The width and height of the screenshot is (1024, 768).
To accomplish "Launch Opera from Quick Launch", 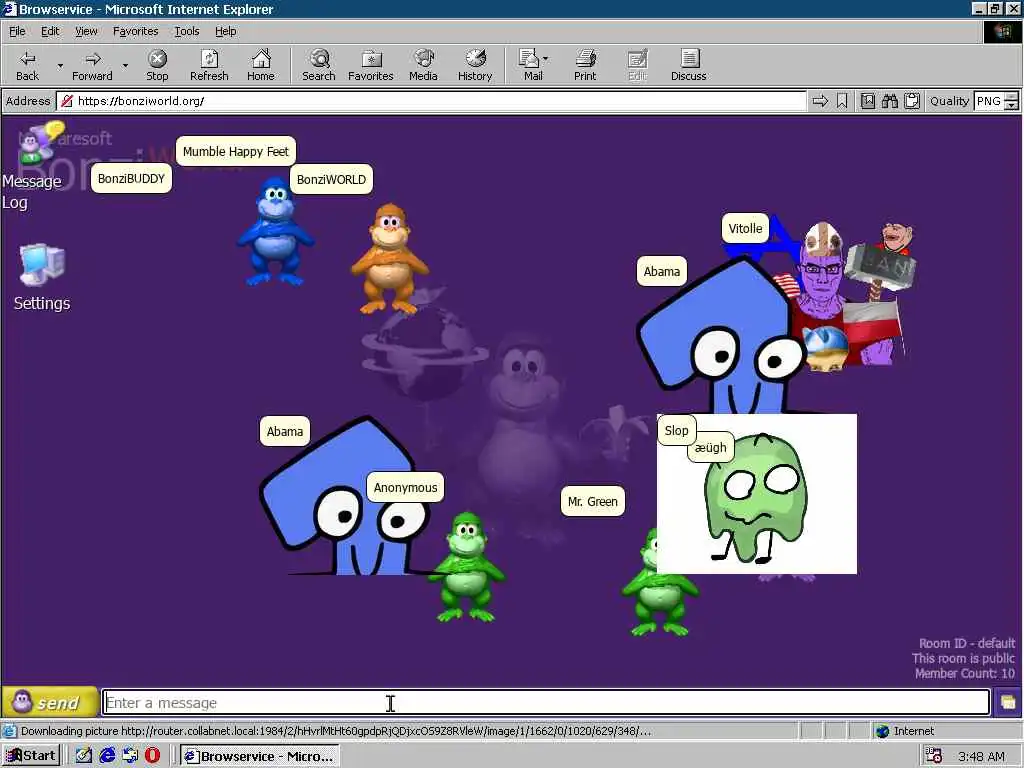I will (x=153, y=756).
